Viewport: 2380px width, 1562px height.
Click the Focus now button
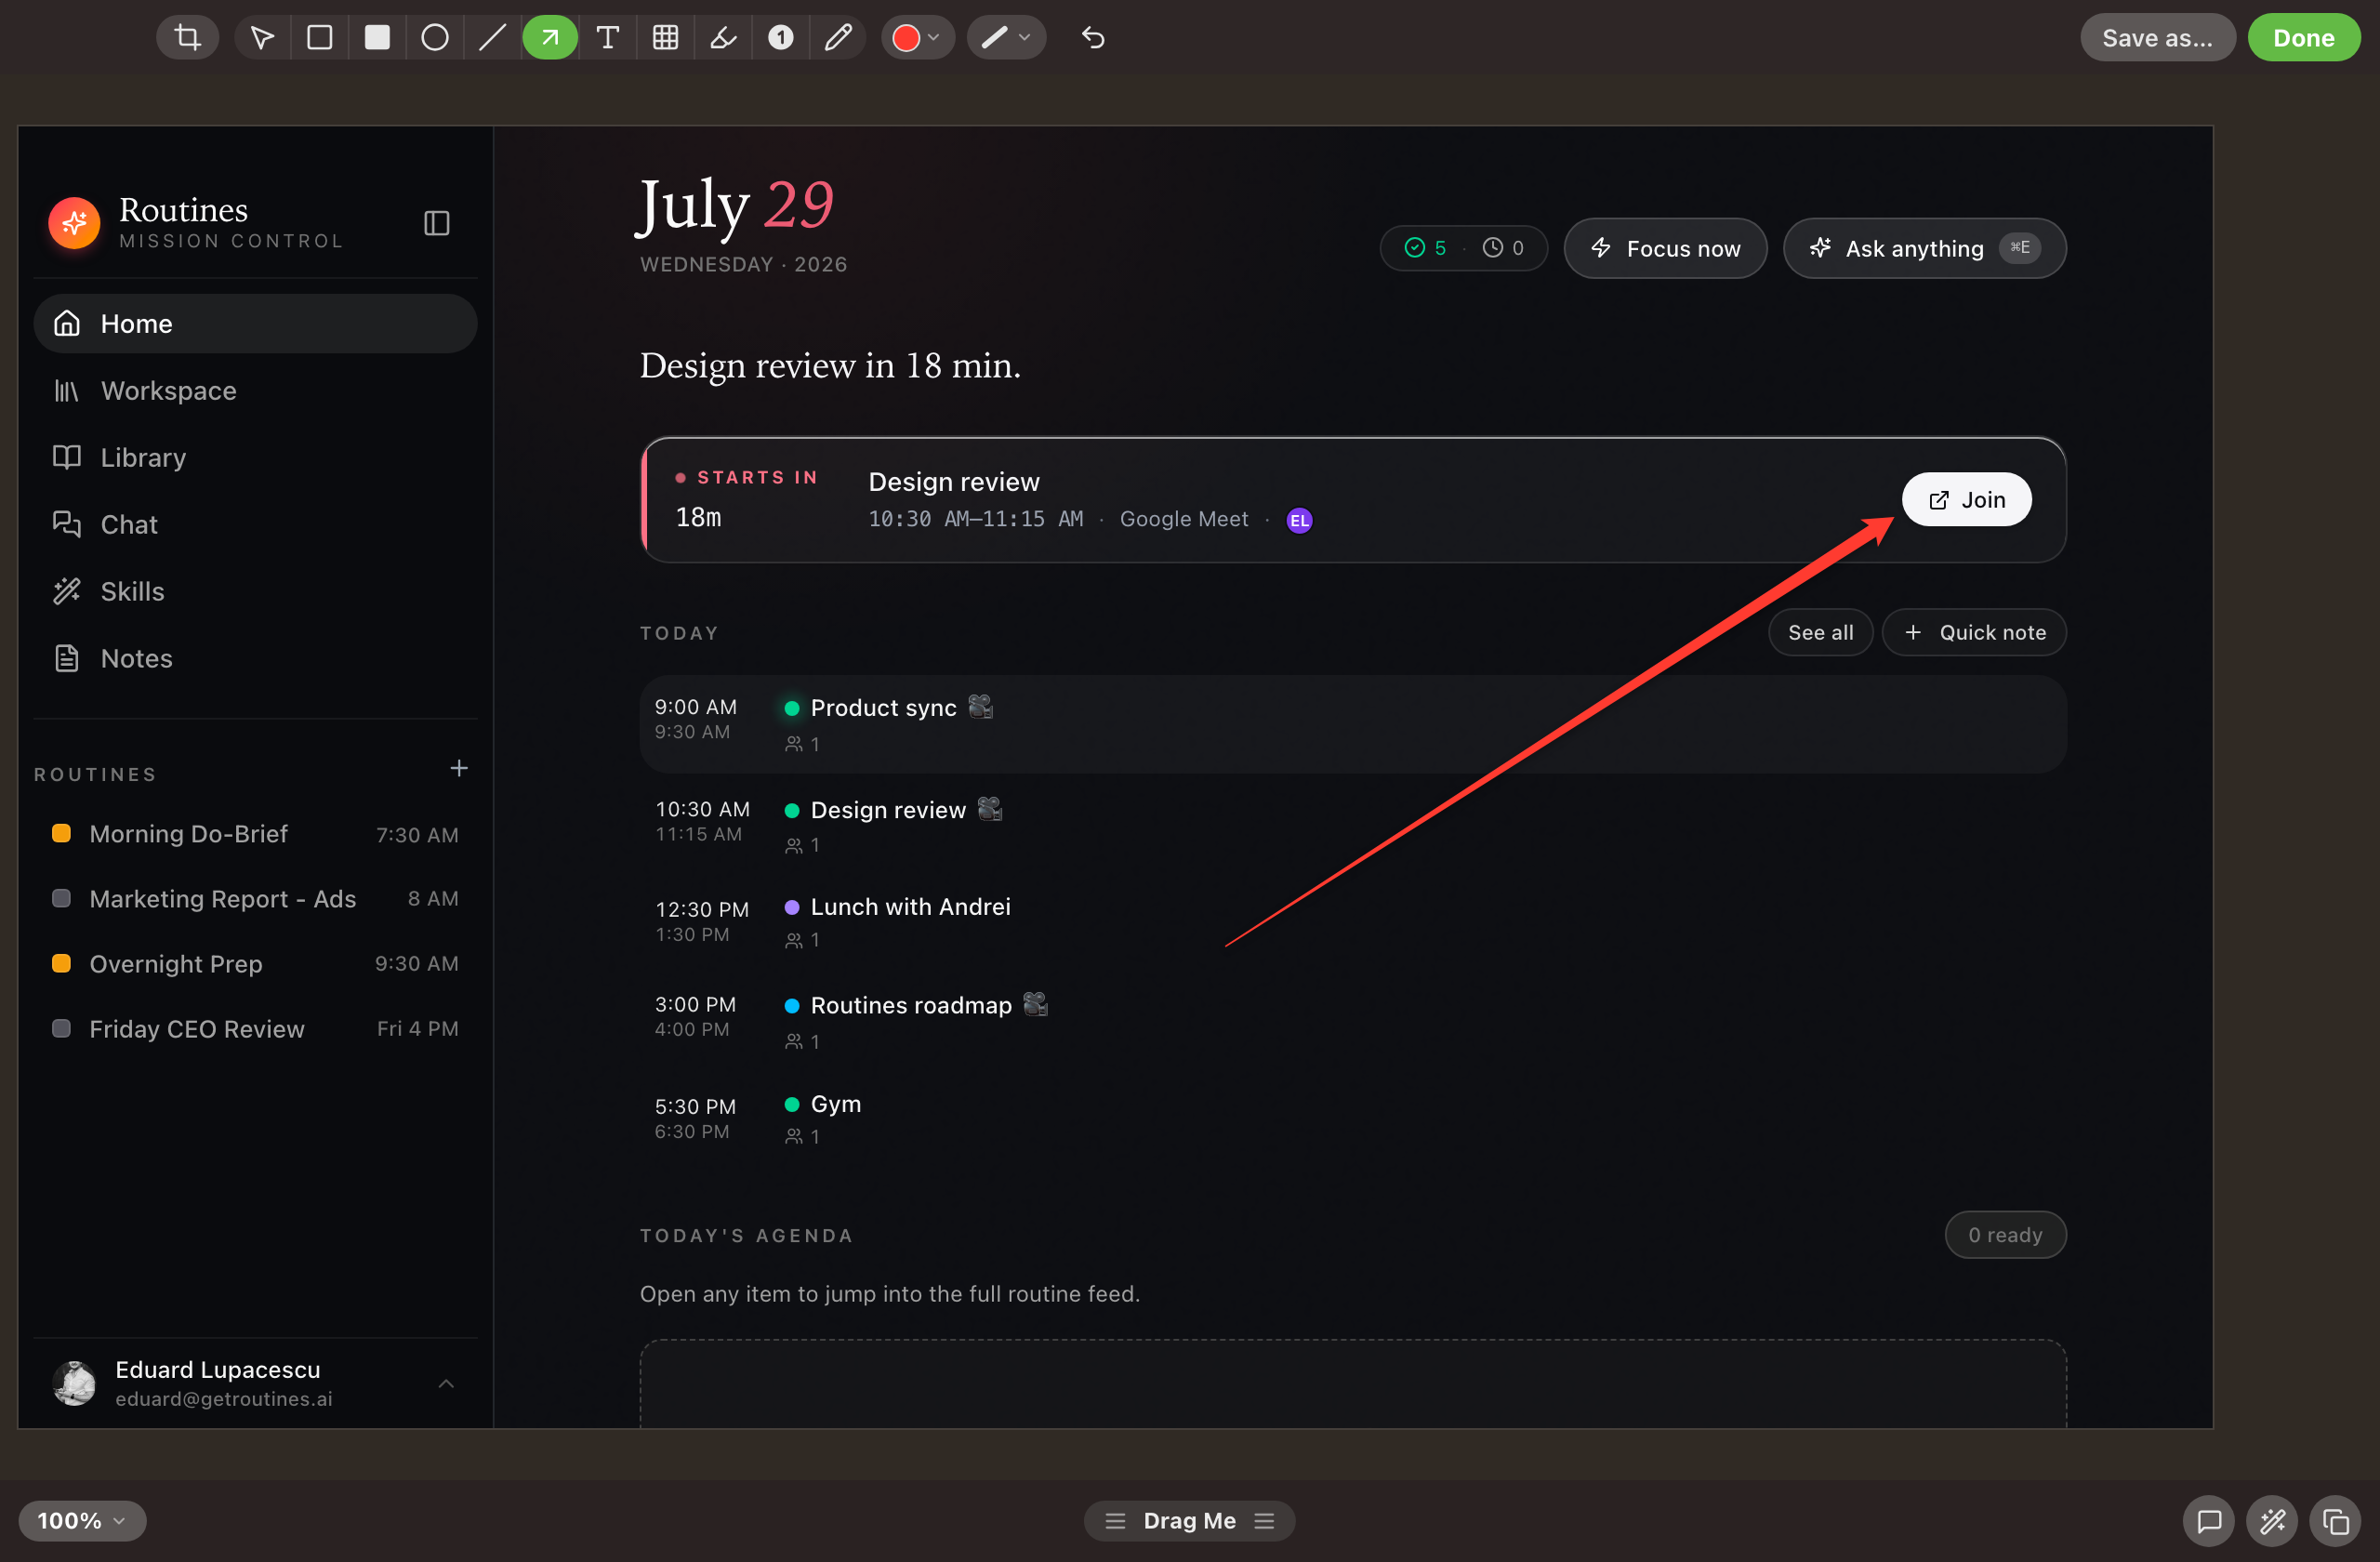coord(1665,248)
